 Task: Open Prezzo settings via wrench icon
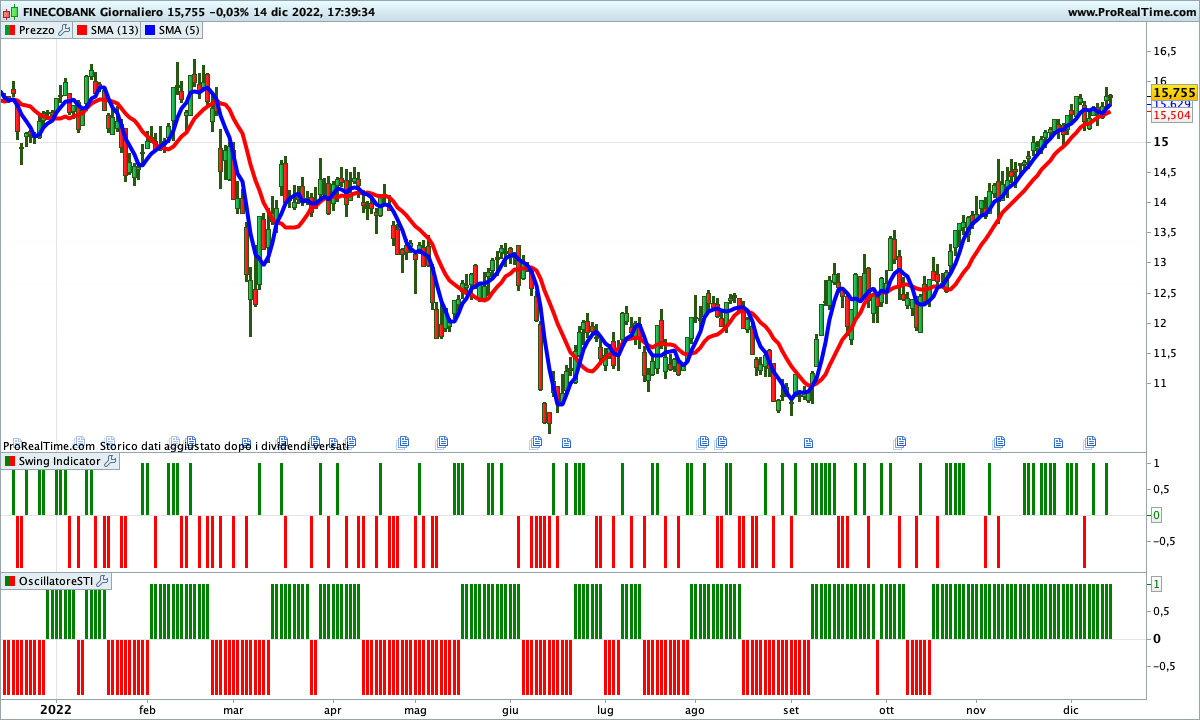click(x=64, y=30)
